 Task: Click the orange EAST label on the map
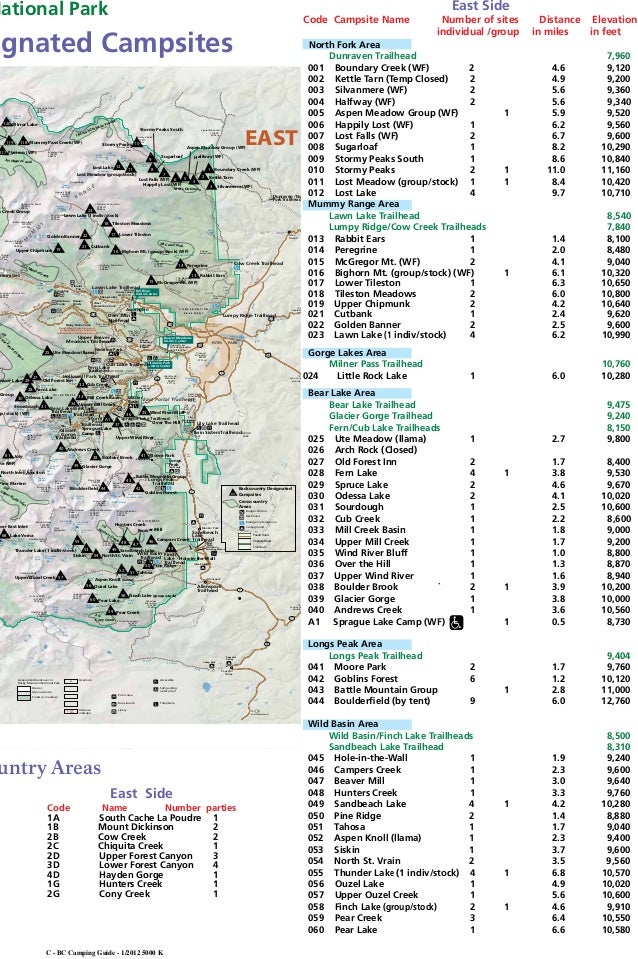click(x=271, y=138)
